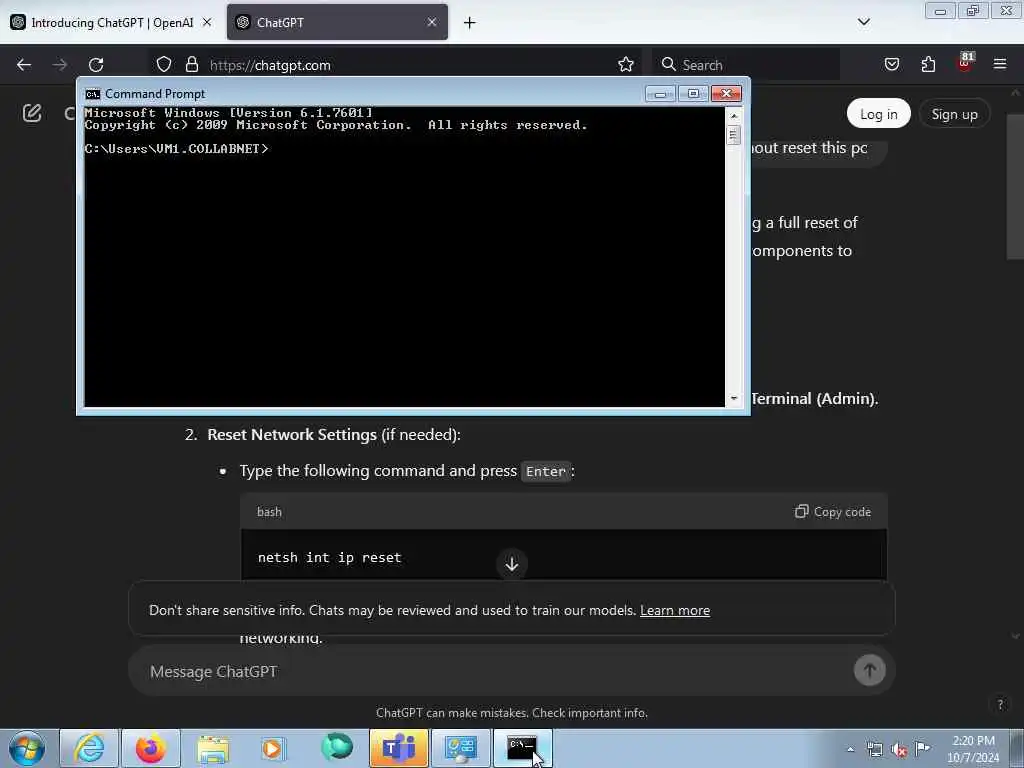Close the Introducing ChatGPT tab
Image resolution: width=1024 pixels, height=768 pixels.
[x=207, y=22]
